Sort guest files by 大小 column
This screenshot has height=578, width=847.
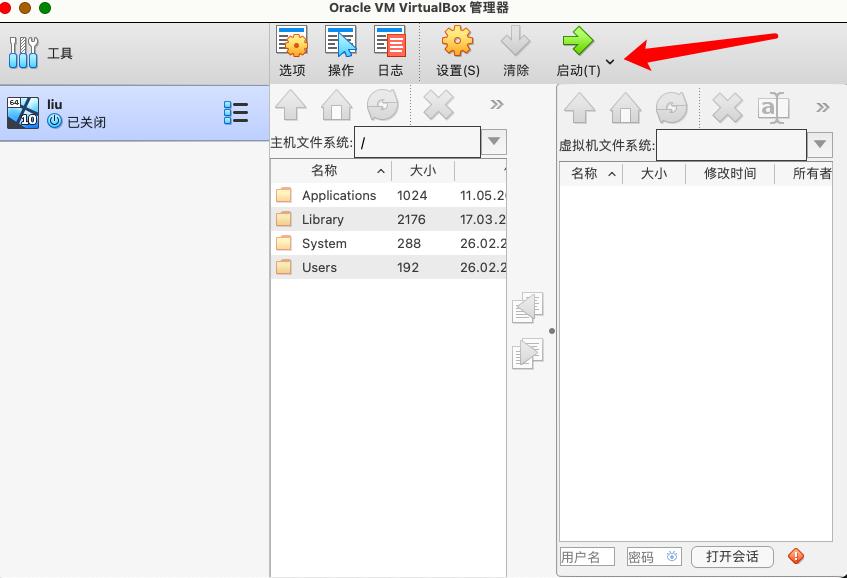(x=654, y=173)
